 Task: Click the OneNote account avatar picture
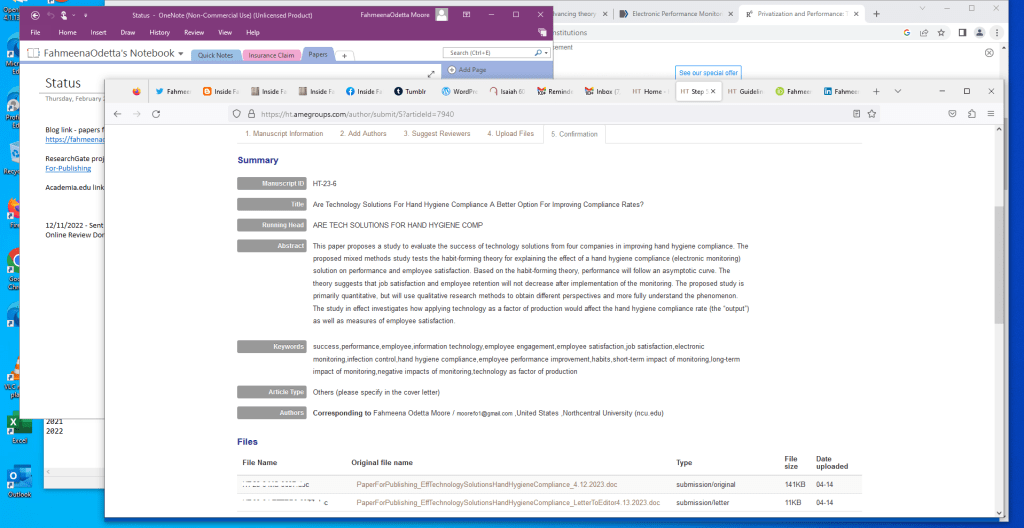tap(442, 14)
